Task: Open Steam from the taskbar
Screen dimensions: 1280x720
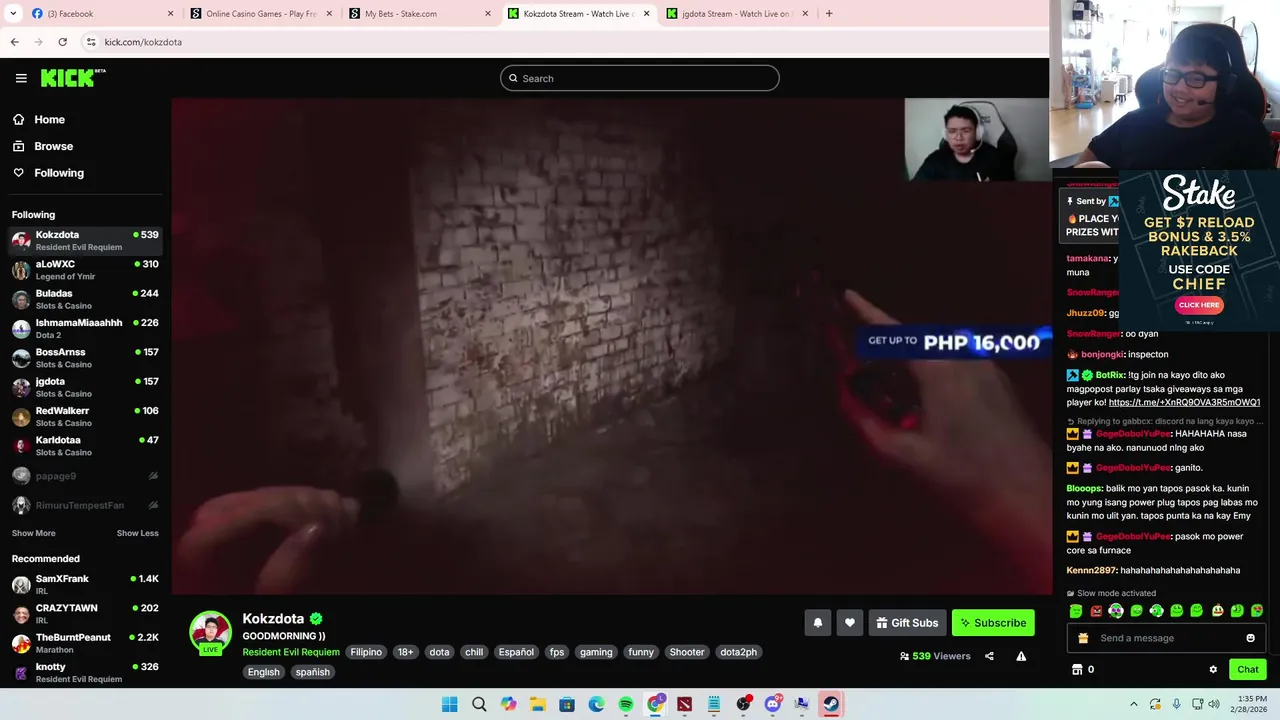Action: pyautogui.click(x=831, y=704)
